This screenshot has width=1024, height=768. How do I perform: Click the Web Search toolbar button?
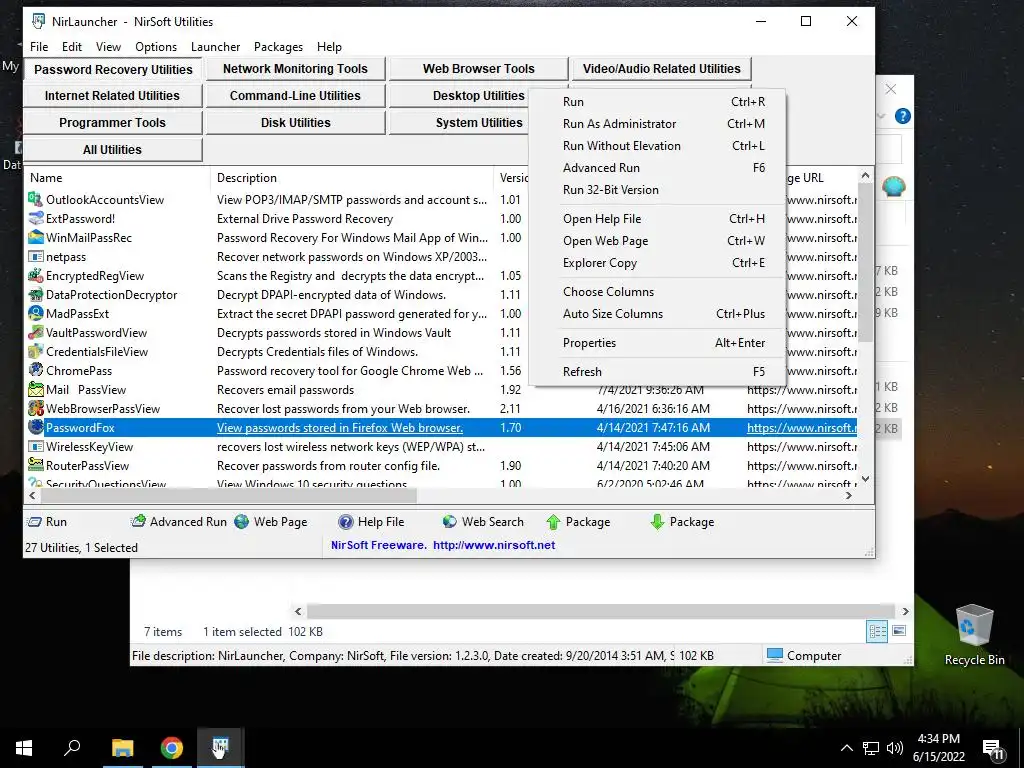(483, 522)
